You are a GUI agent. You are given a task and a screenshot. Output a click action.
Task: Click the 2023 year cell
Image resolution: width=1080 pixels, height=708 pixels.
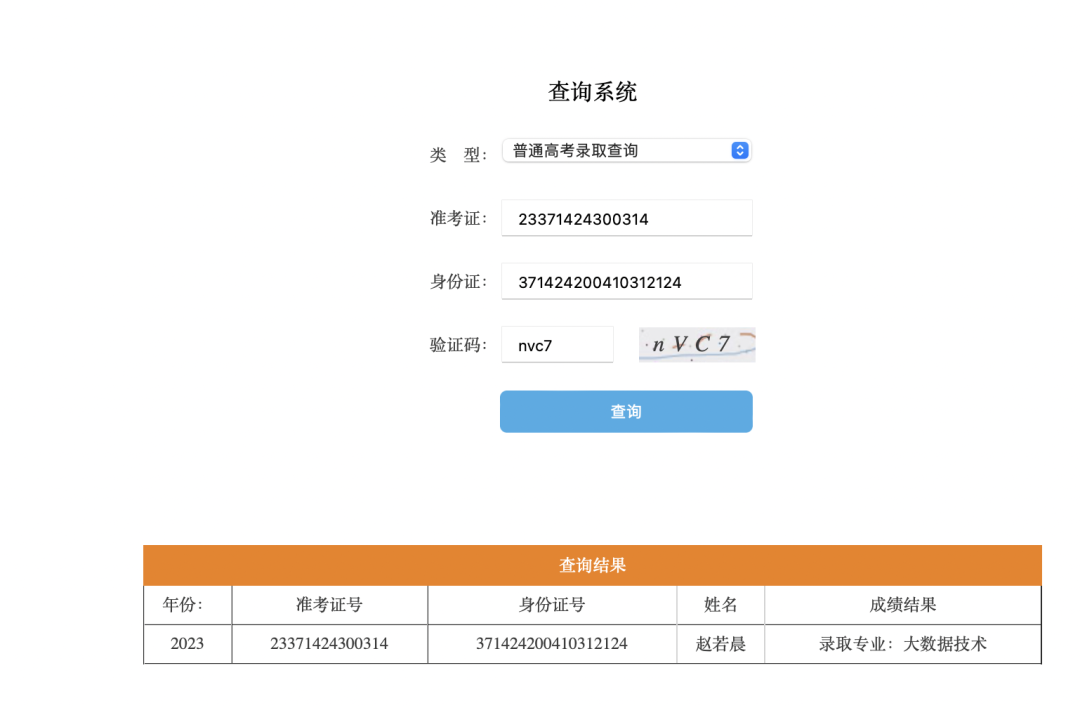tap(187, 644)
